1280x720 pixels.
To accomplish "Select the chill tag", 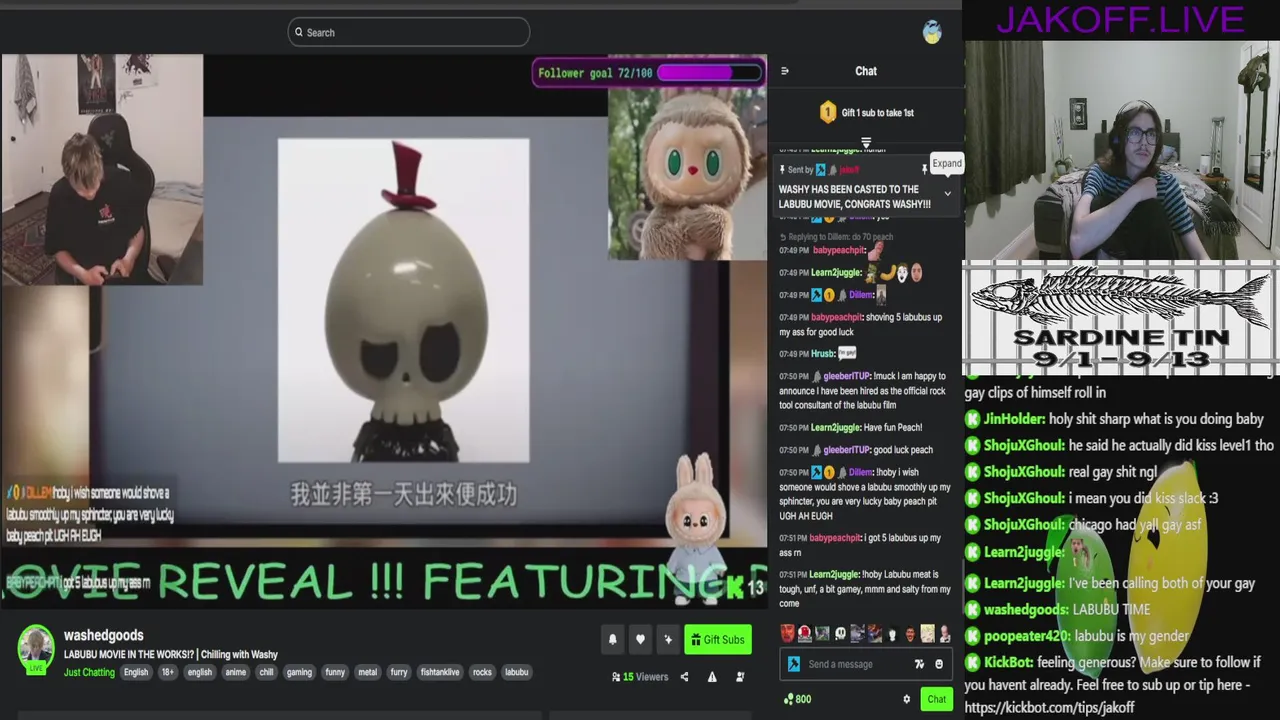I will (266, 672).
